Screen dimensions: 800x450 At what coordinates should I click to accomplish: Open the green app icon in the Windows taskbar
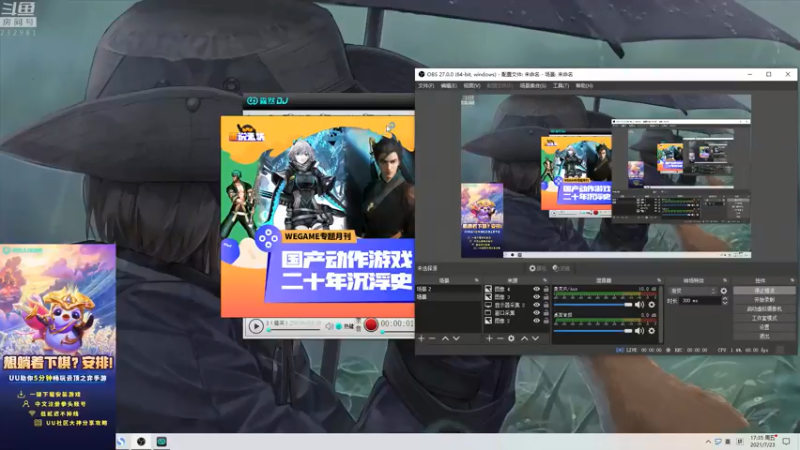pos(162,441)
